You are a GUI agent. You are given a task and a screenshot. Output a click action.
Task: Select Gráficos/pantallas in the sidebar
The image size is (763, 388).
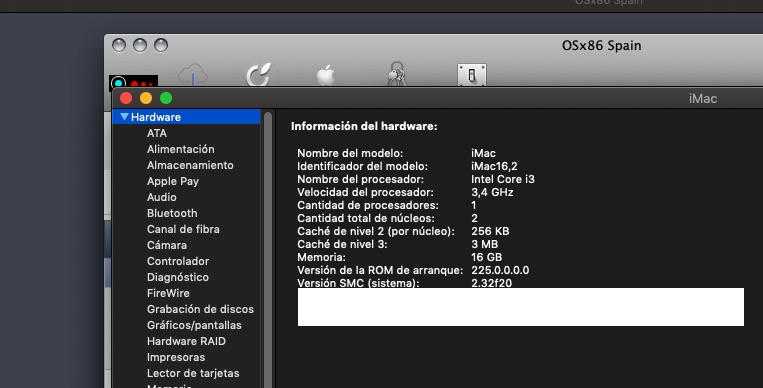pos(194,325)
